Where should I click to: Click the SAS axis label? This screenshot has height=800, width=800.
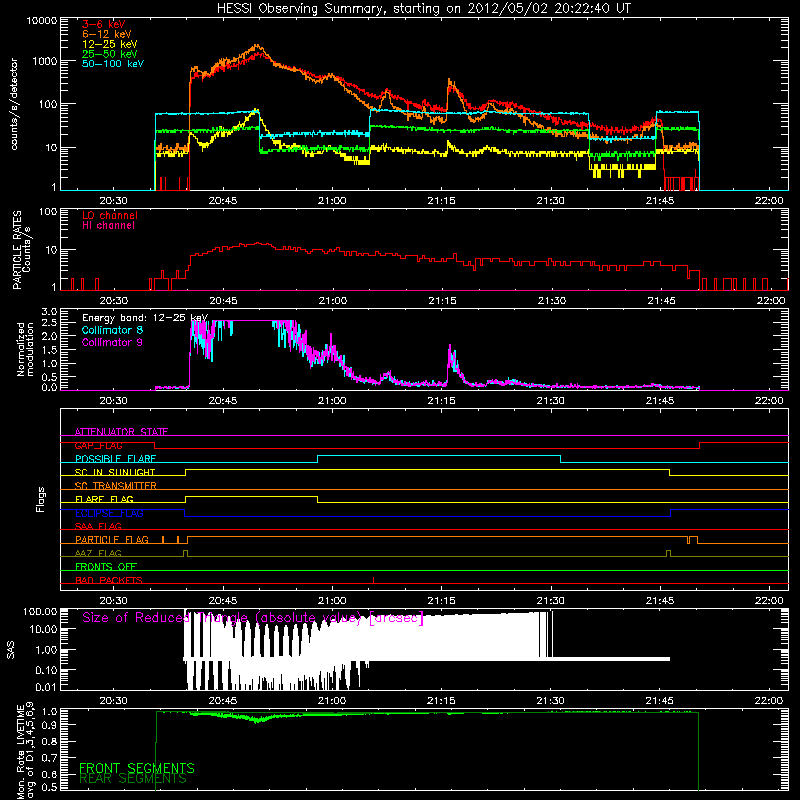click(x=11, y=649)
